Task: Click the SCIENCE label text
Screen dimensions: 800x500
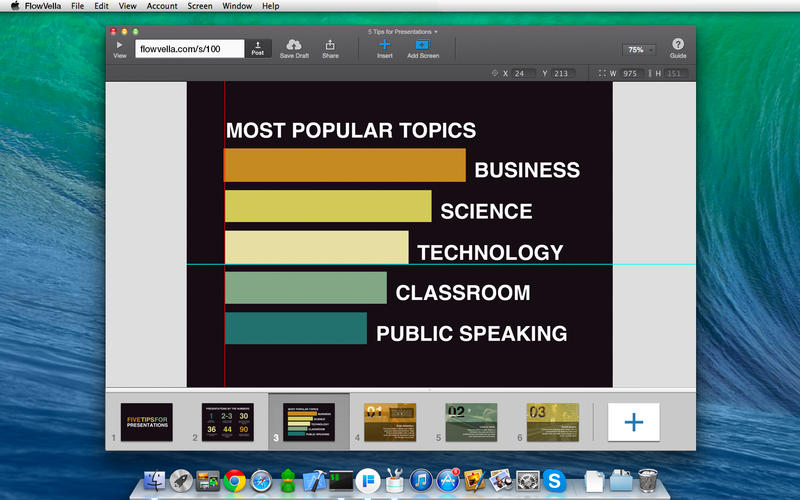Action: click(x=486, y=211)
